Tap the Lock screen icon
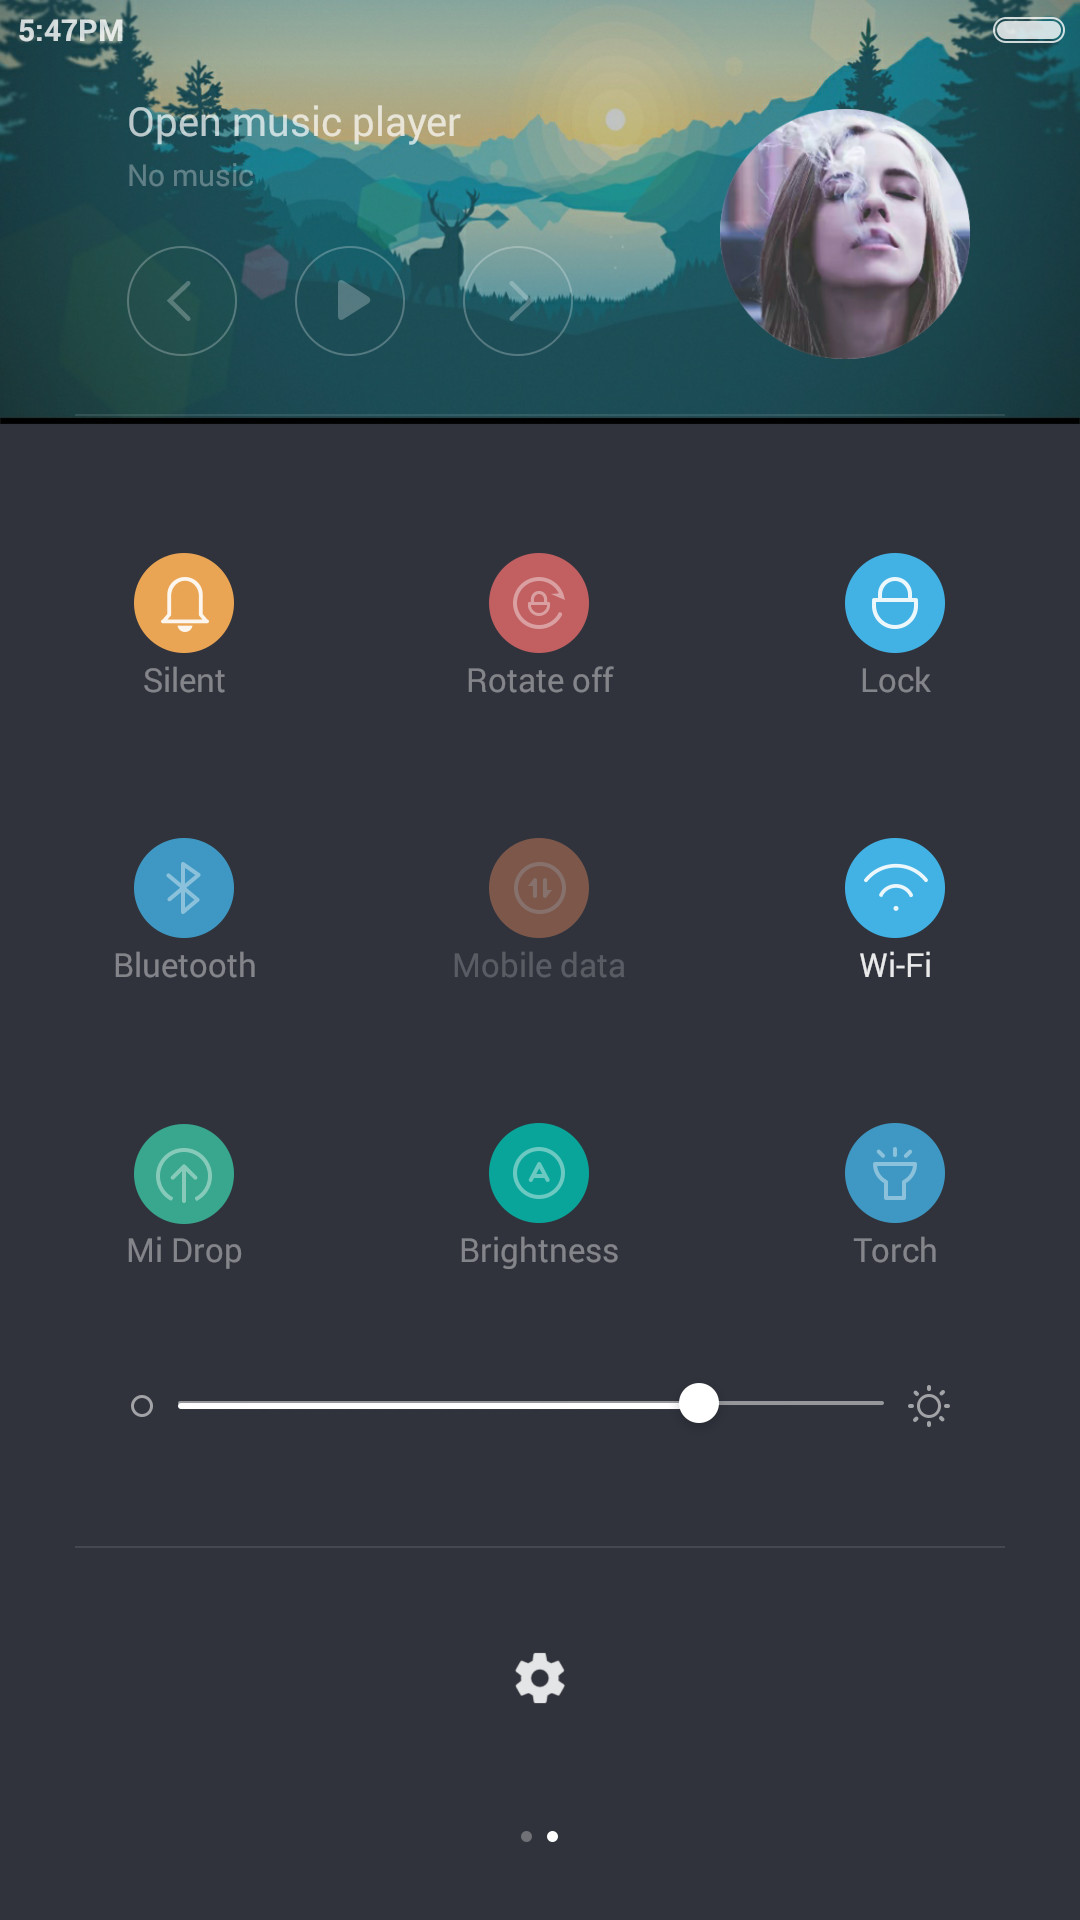The width and height of the screenshot is (1080, 1920). tap(895, 603)
